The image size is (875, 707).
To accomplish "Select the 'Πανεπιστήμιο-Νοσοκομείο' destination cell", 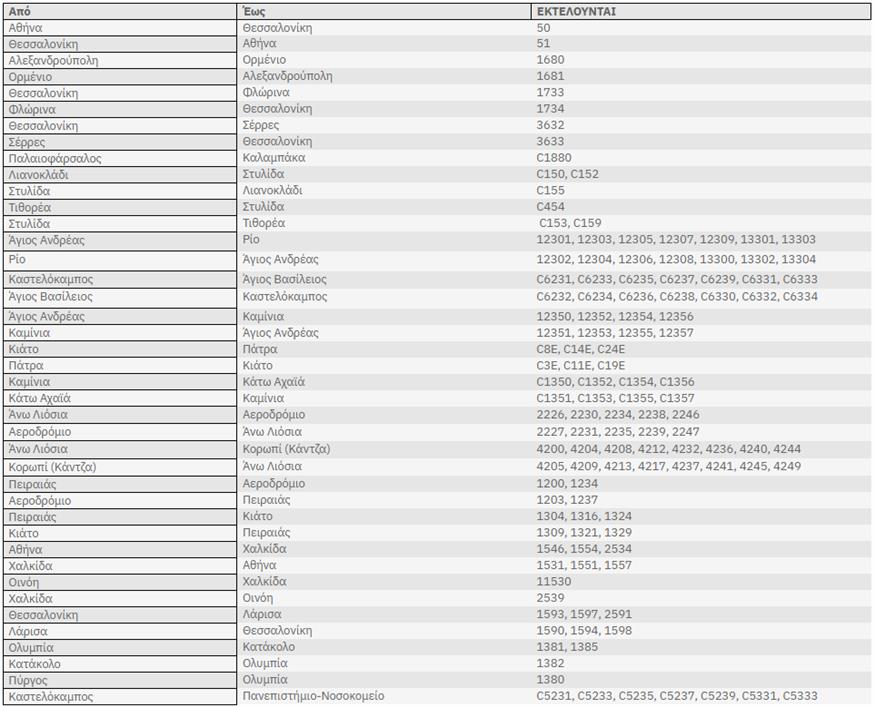I will click(x=313, y=696).
